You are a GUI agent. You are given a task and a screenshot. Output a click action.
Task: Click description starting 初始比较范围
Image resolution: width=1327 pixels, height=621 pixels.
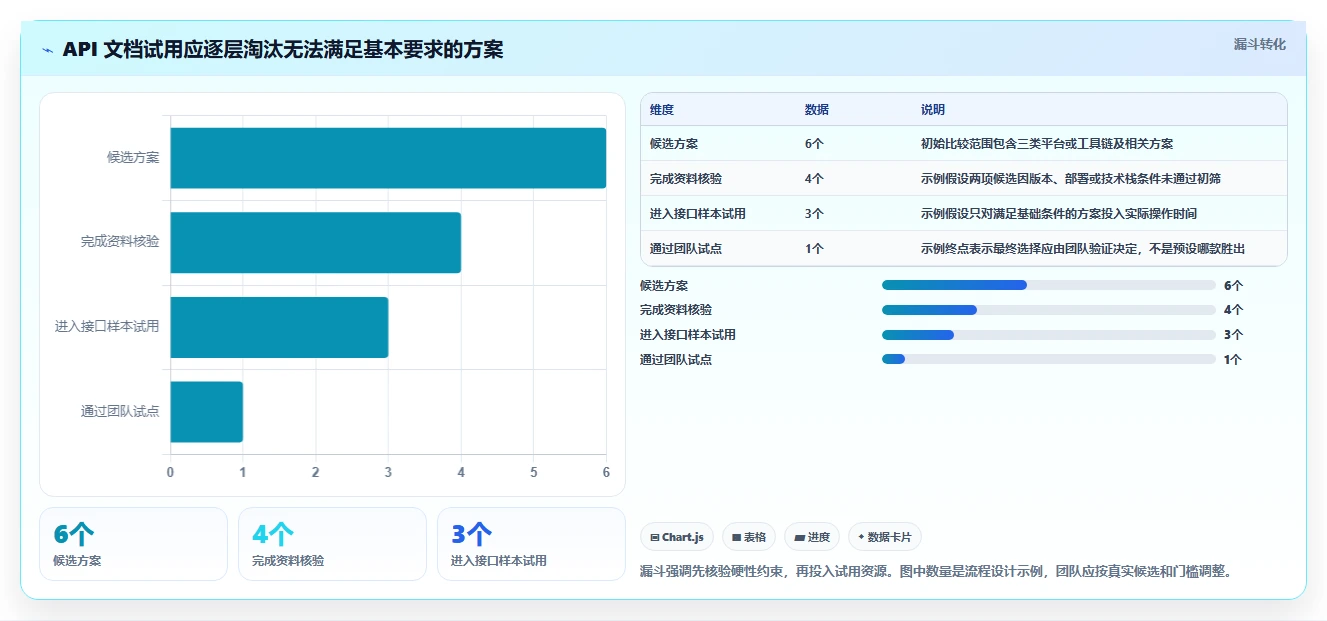[x=1047, y=144]
